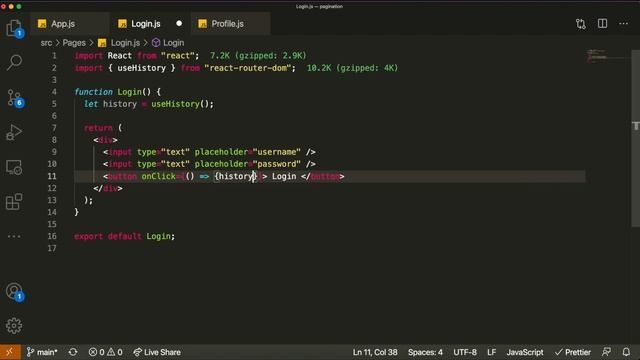Open the Search view icon
The height and width of the screenshot is (360, 640).
point(14,62)
